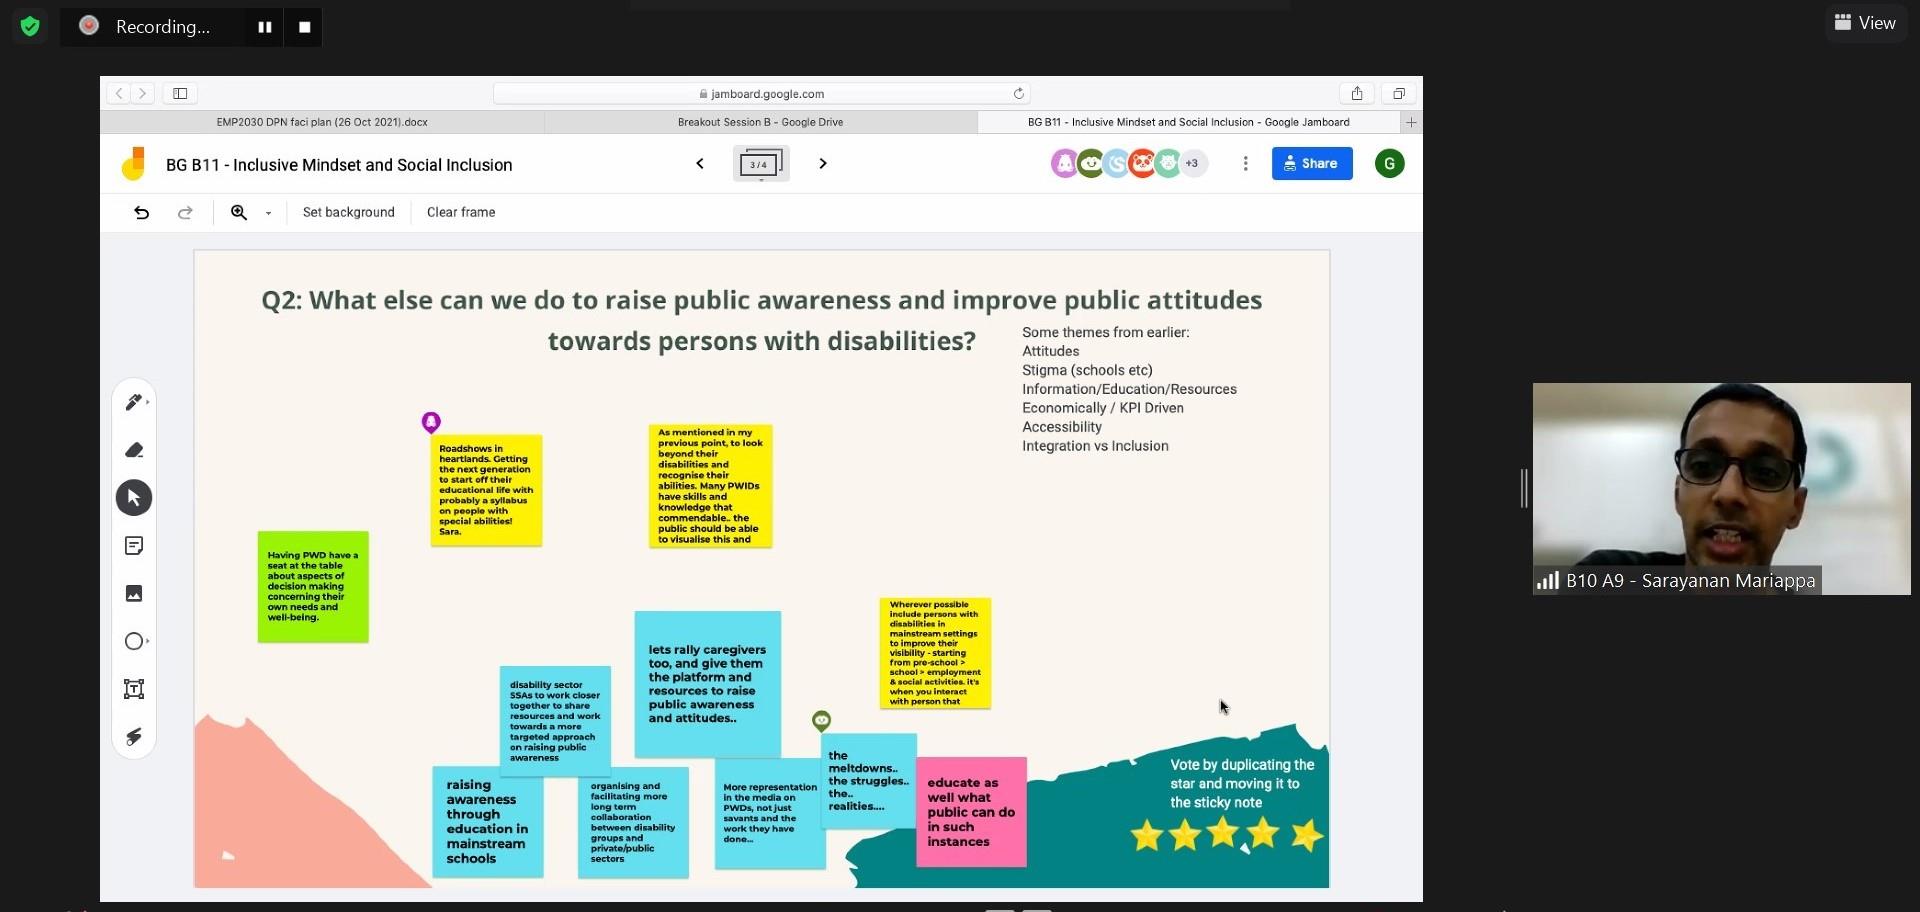The height and width of the screenshot is (912, 1920).
Task: Pause the screen recording
Action: tap(265, 27)
